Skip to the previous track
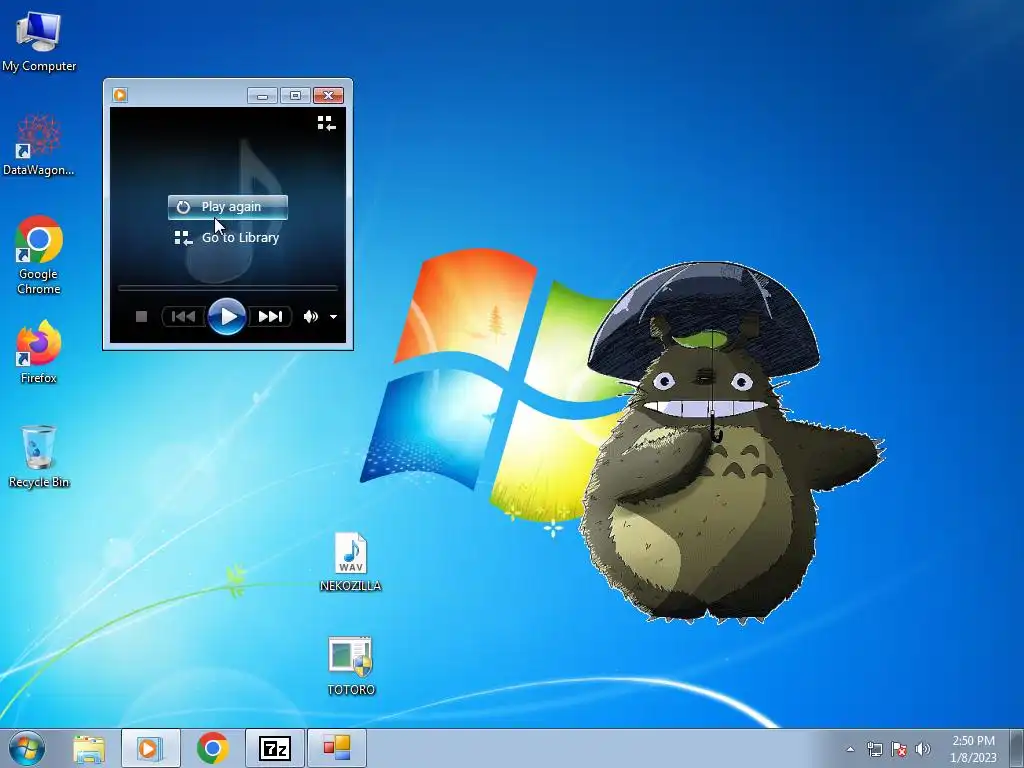Image resolution: width=1024 pixels, height=768 pixels. (184, 317)
